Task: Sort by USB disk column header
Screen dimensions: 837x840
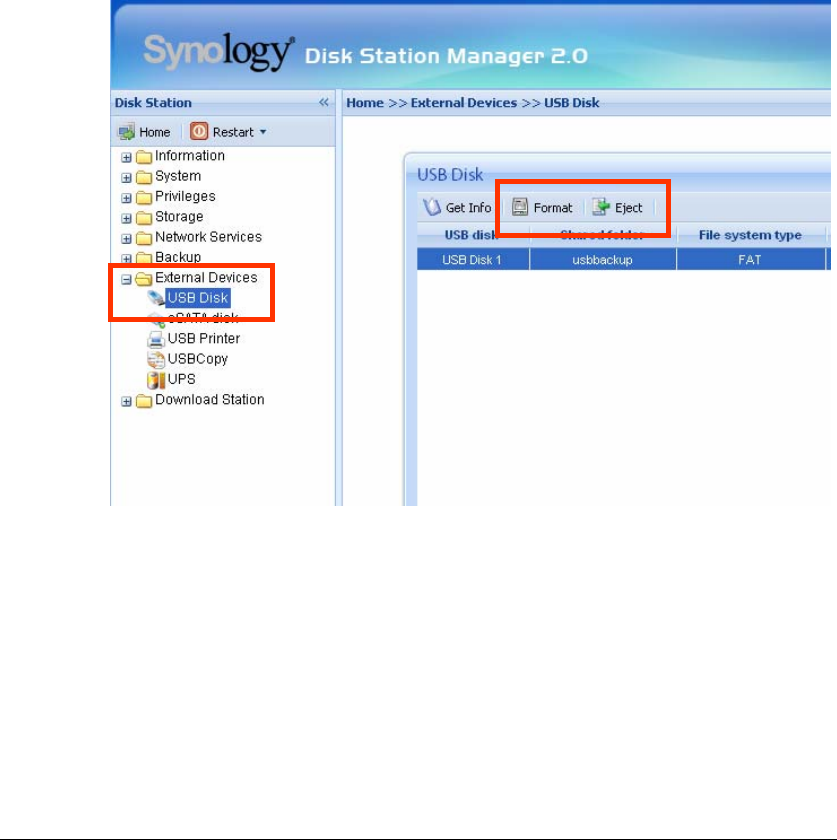Action: pyautogui.click(x=474, y=235)
